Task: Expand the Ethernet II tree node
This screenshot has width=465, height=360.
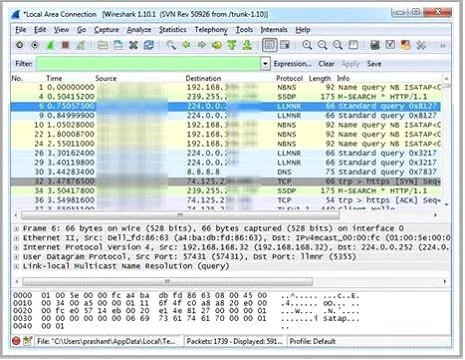Action: [16, 238]
